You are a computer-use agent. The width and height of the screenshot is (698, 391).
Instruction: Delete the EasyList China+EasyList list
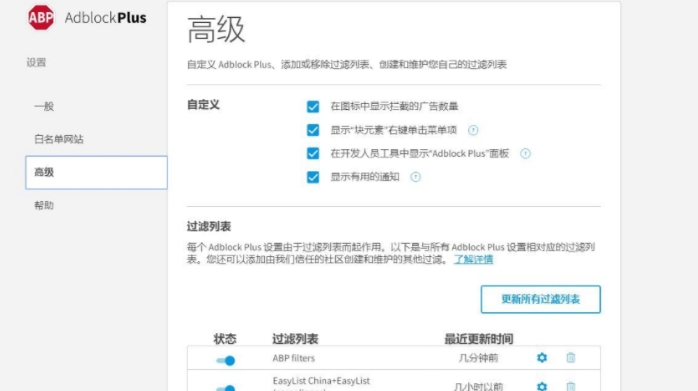point(571,386)
